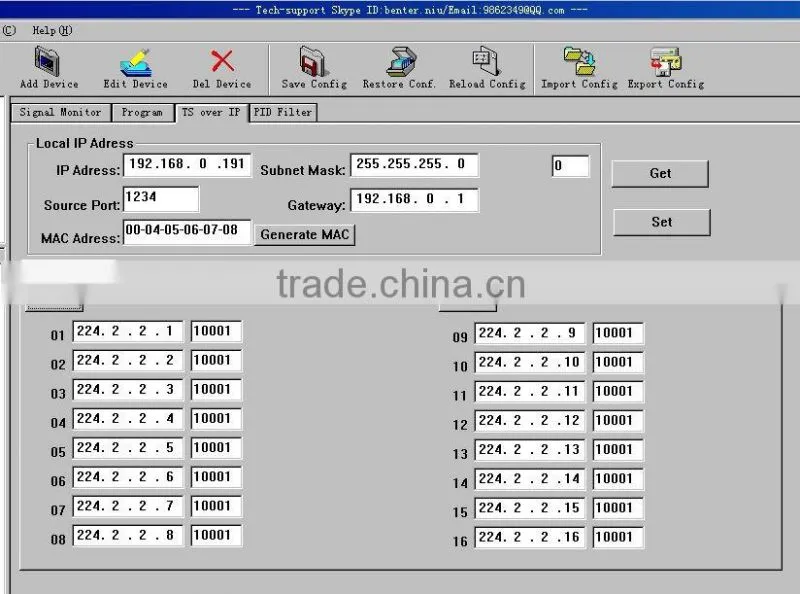
Task: Click channel 14 IP field 224.2.2.14
Action: (530, 479)
